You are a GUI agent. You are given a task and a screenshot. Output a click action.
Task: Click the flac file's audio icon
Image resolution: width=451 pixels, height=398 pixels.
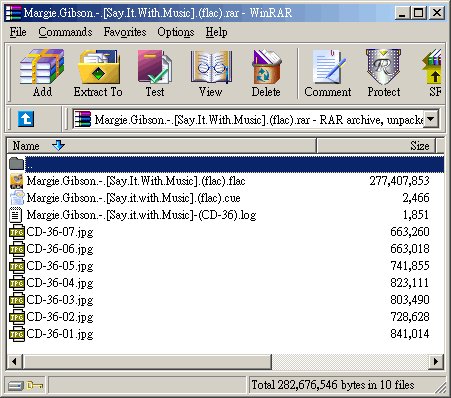pyautogui.click(x=16, y=181)
